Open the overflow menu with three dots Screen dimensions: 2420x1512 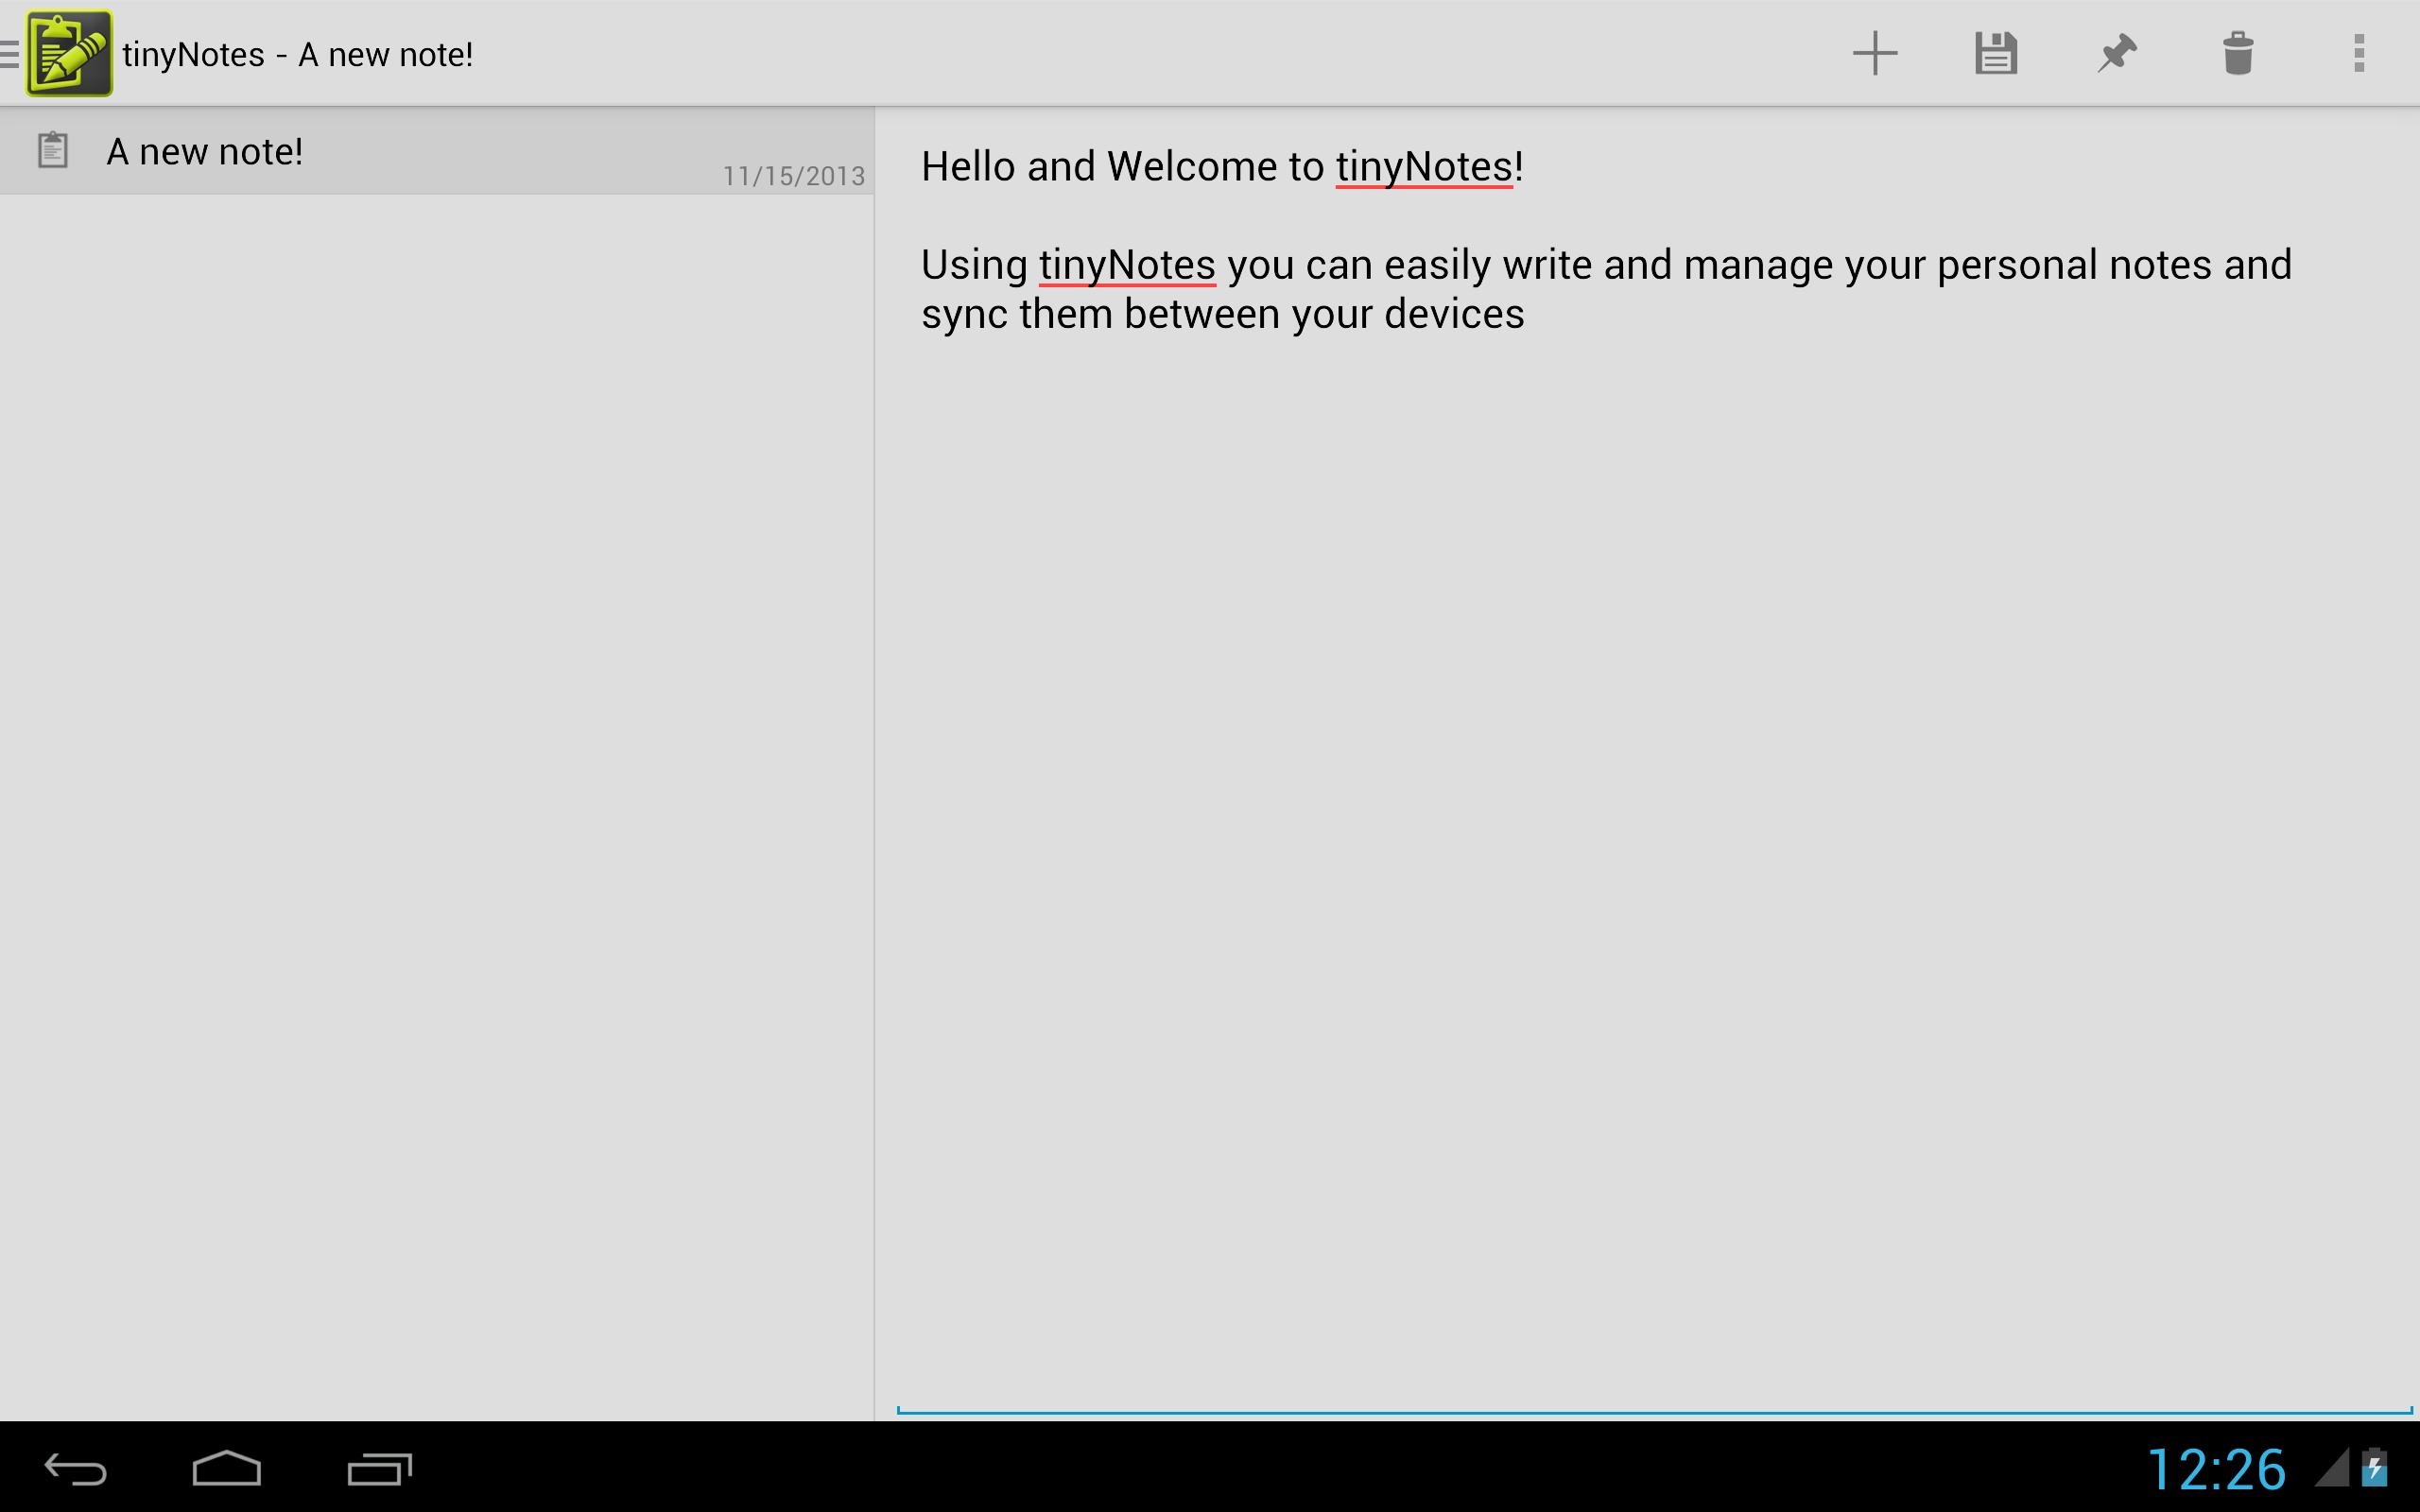coord(2360,52)
